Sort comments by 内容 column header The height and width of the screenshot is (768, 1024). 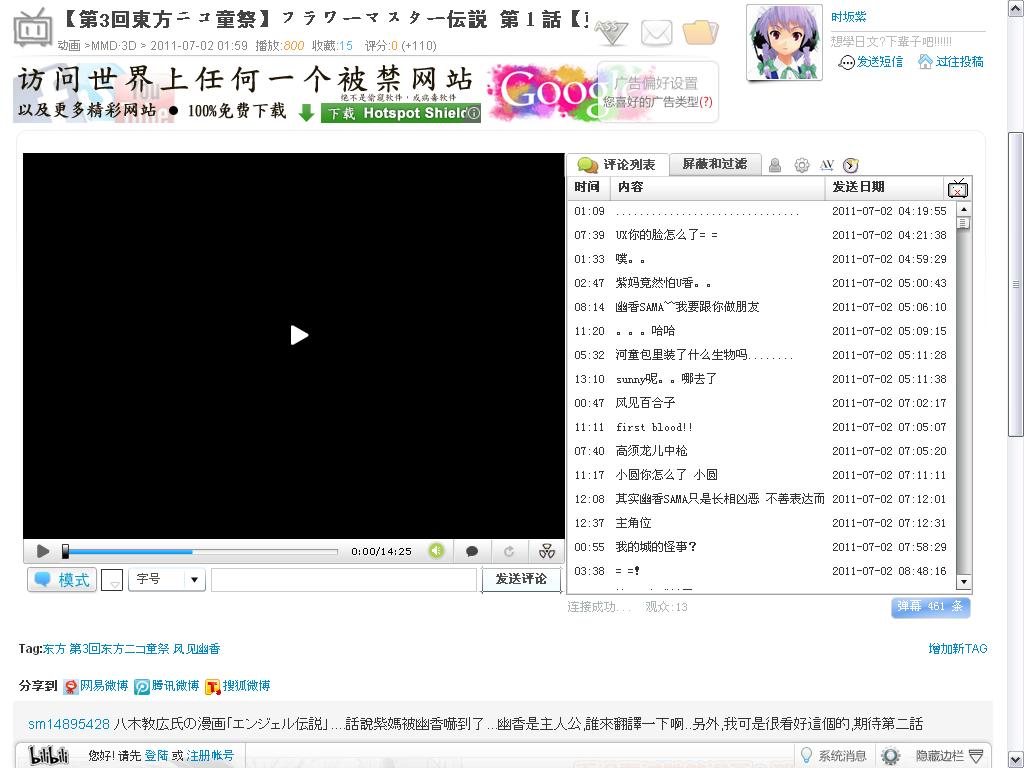pos(718,187)
